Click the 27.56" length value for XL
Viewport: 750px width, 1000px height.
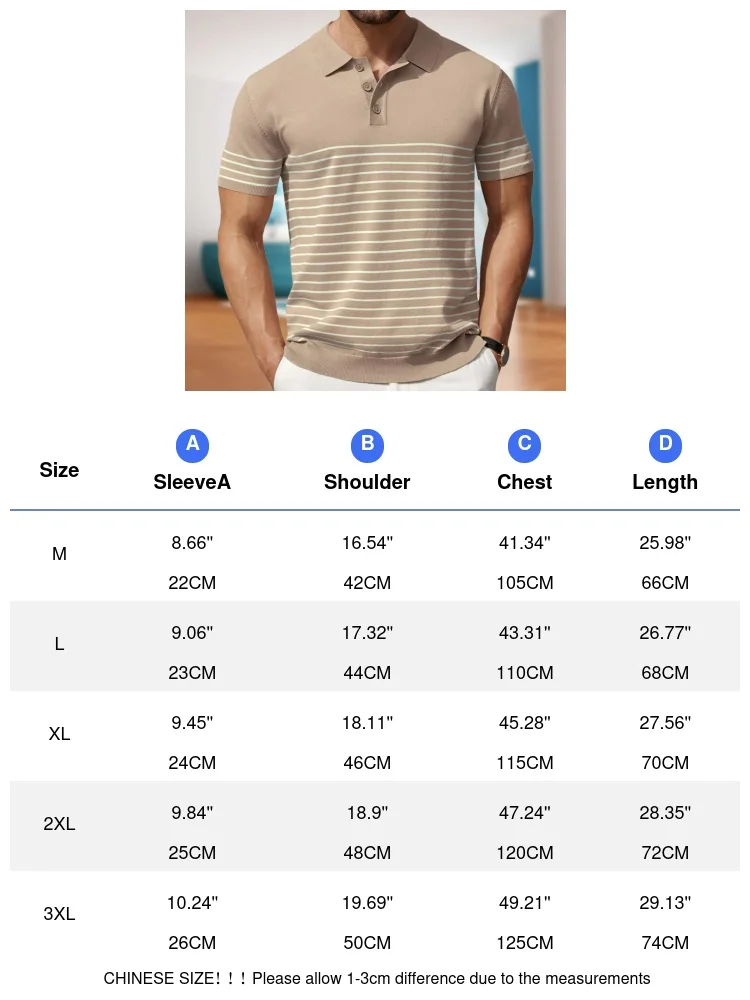click(665, 723)
